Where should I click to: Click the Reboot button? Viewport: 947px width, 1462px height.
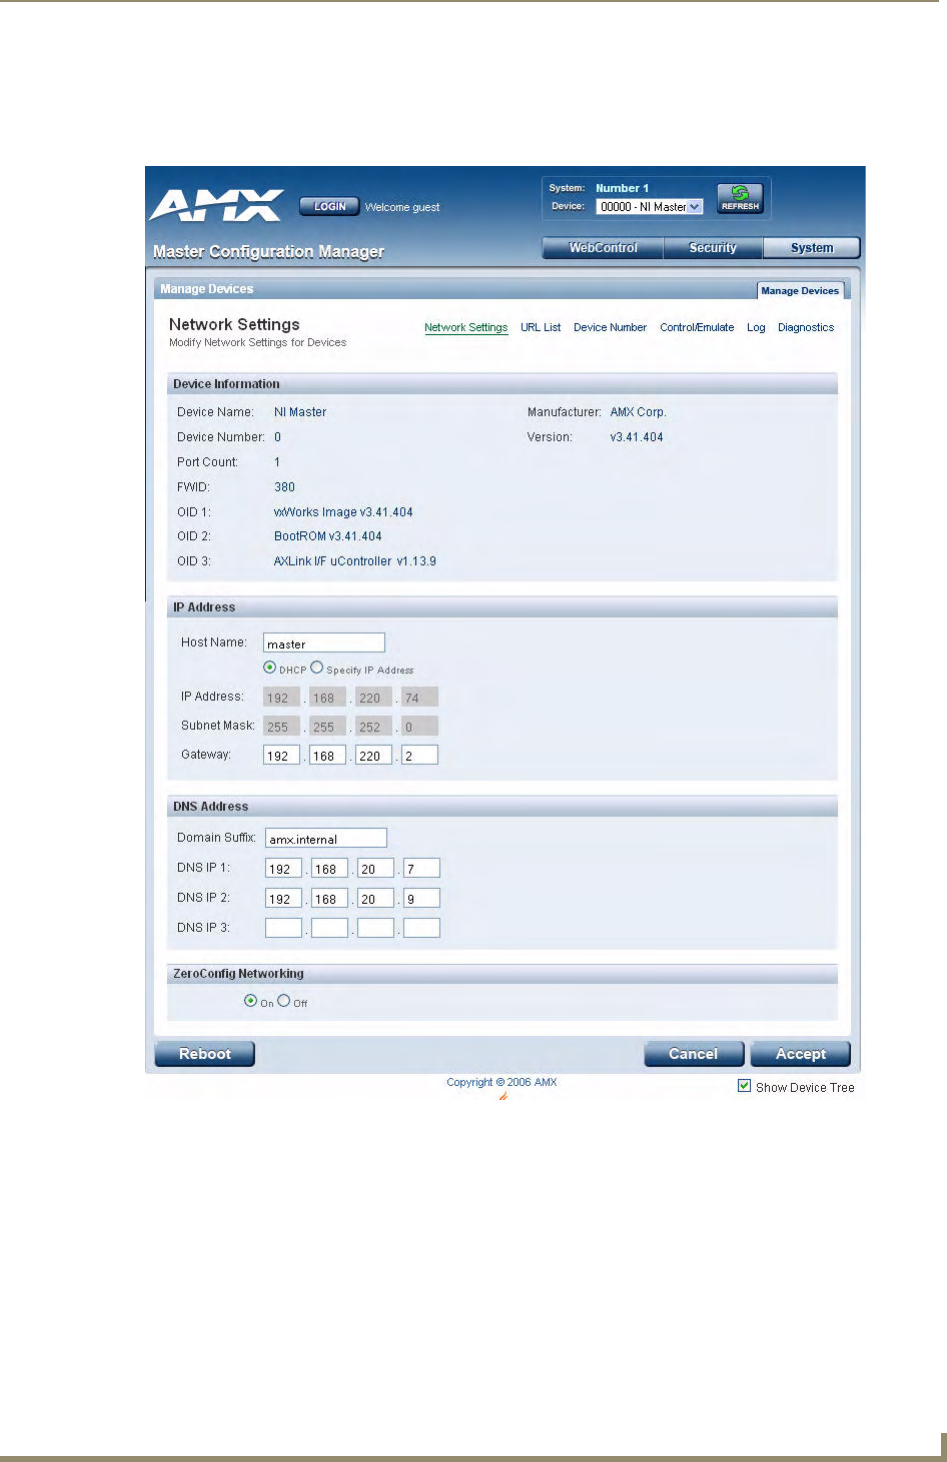coord(205,1054)
